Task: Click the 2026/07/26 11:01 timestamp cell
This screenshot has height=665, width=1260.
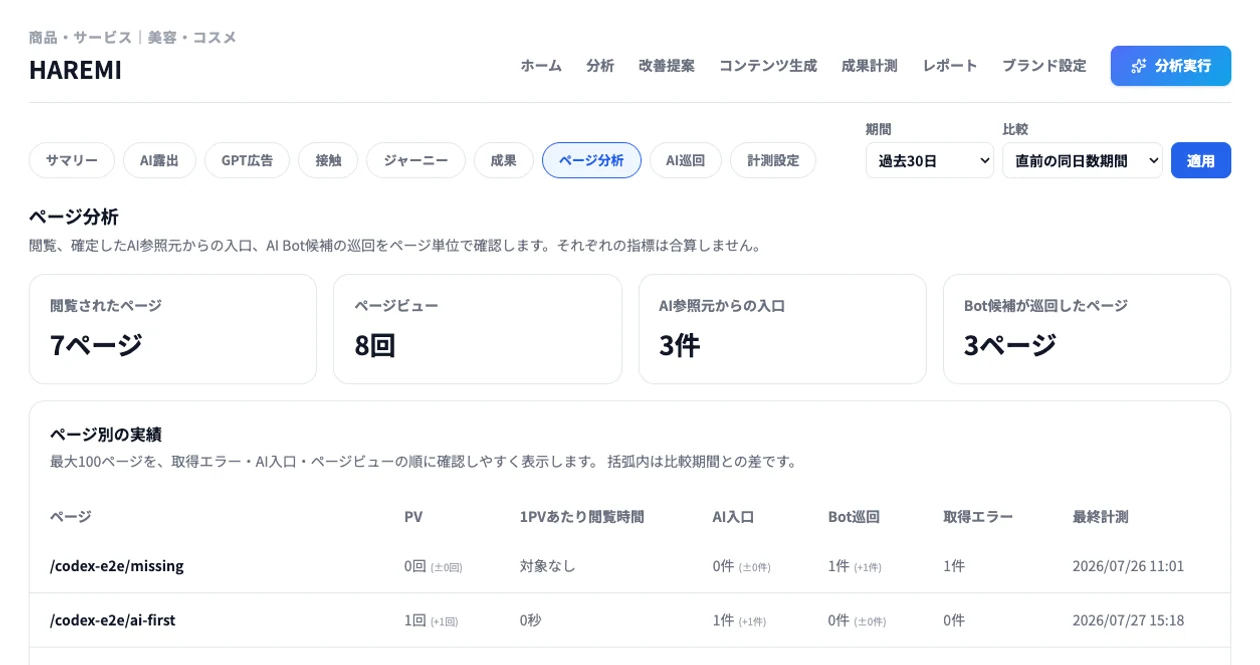Action: (1128, 566)
